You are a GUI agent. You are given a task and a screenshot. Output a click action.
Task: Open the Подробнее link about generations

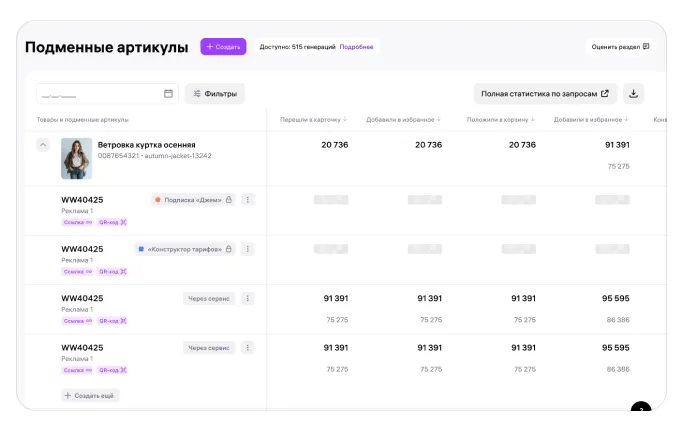[x=356, y=47]
